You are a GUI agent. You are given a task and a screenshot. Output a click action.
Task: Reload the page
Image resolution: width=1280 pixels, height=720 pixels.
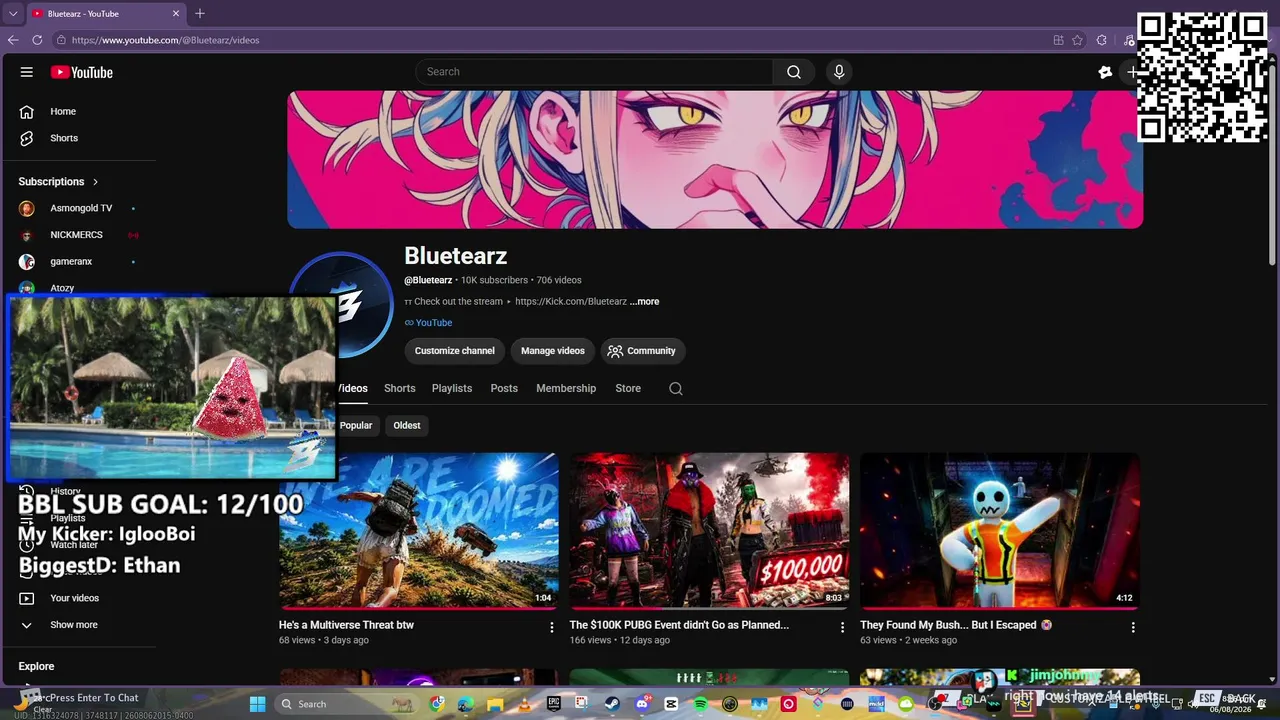tap(37, 40)
